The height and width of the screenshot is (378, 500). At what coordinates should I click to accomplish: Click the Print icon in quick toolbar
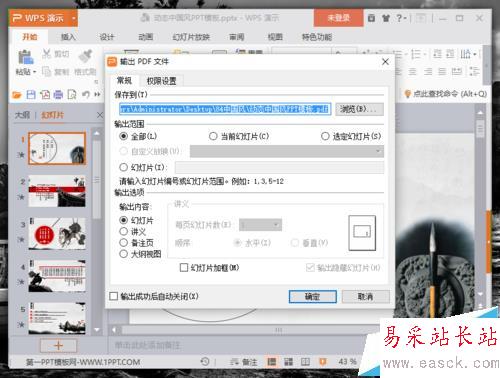(58, 95)
